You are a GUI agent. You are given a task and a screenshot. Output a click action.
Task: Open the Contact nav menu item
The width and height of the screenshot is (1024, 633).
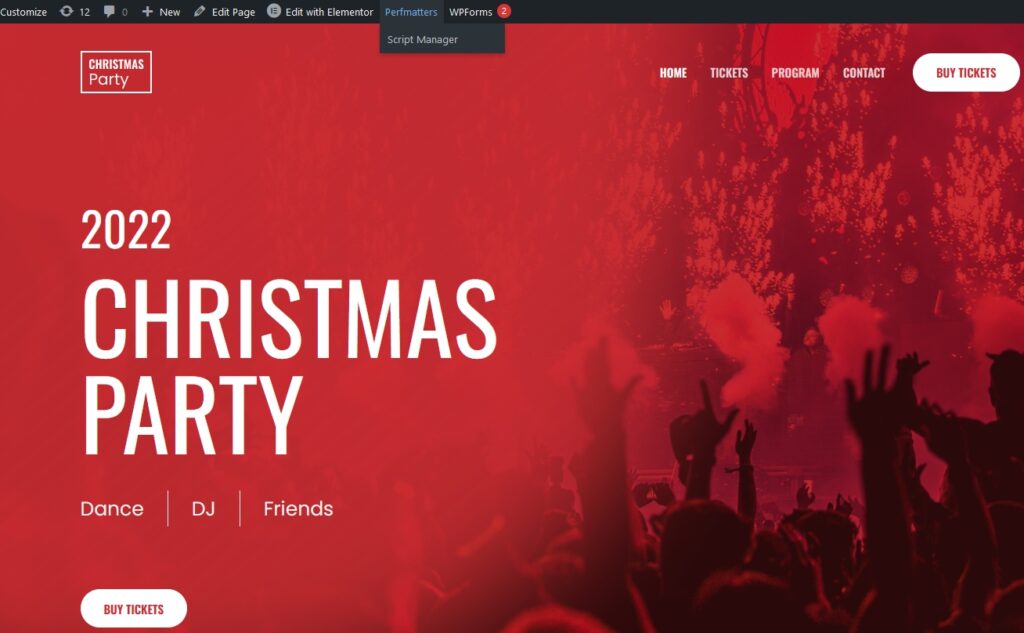point(864,73)
